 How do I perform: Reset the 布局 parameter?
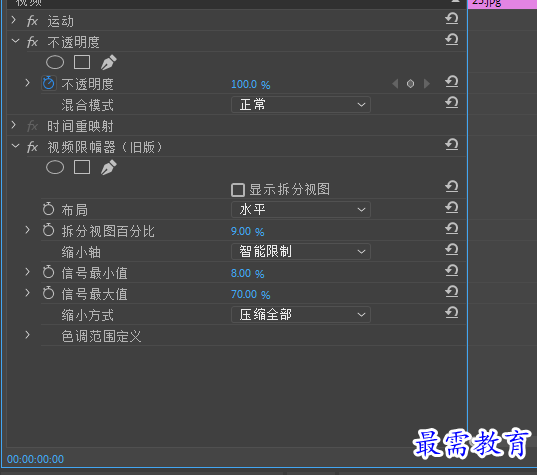click(452, 208)
